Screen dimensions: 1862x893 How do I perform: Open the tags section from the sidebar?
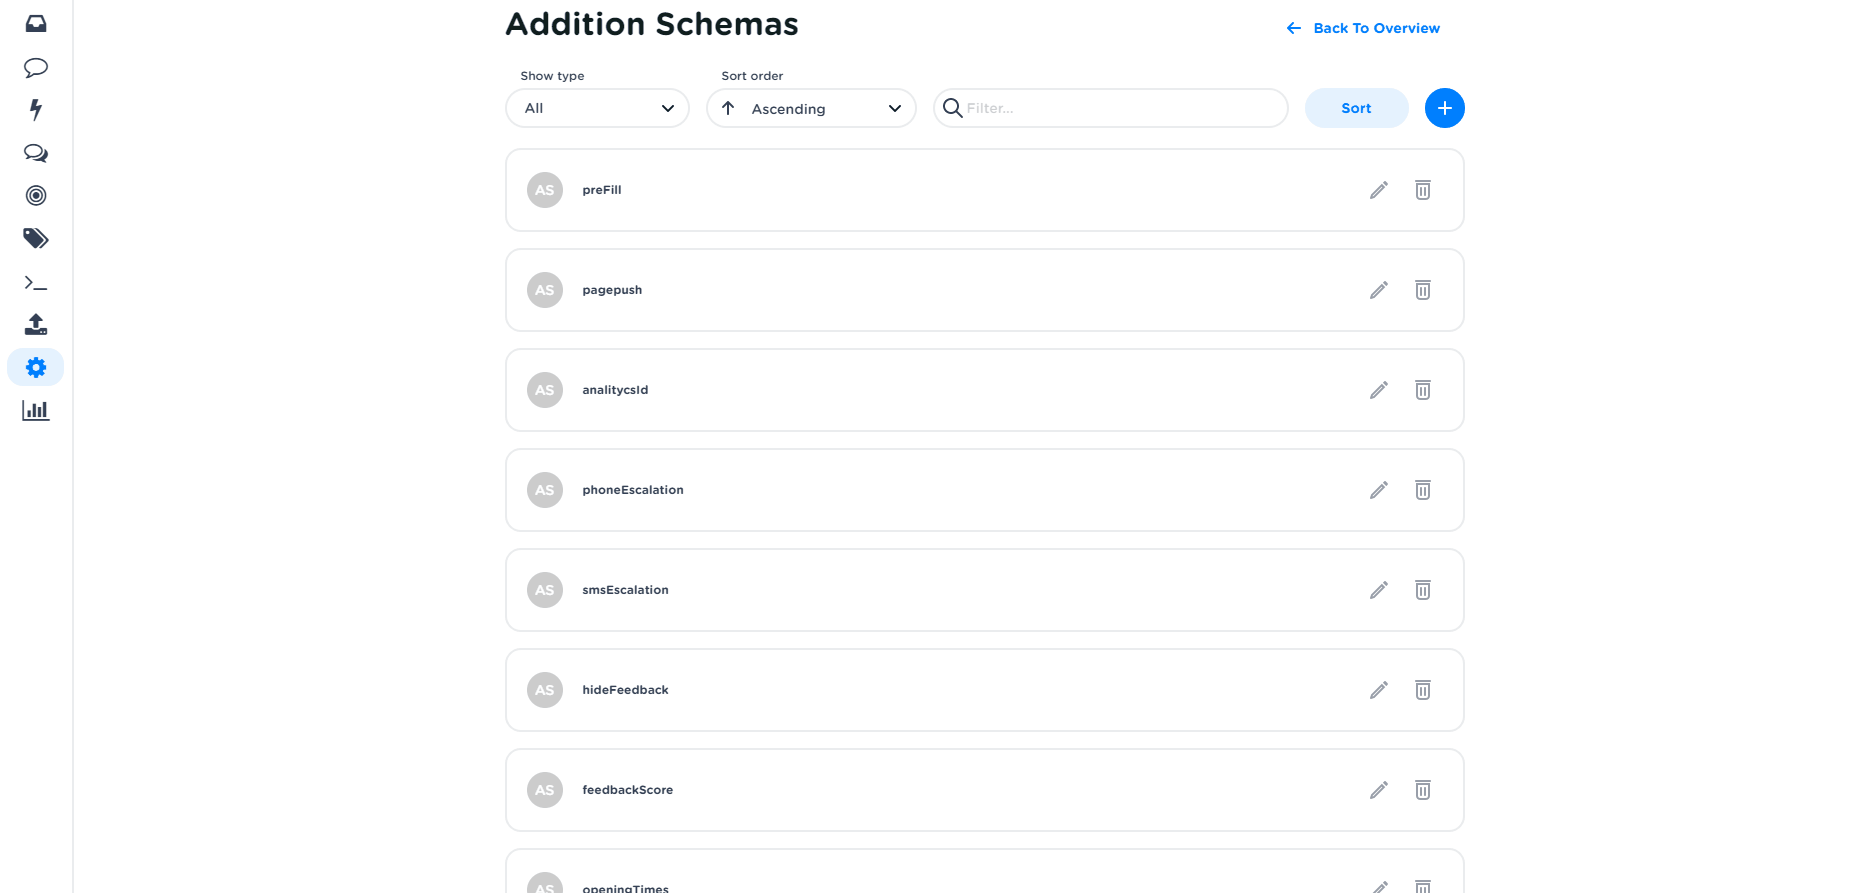click(x=35, y=239)
